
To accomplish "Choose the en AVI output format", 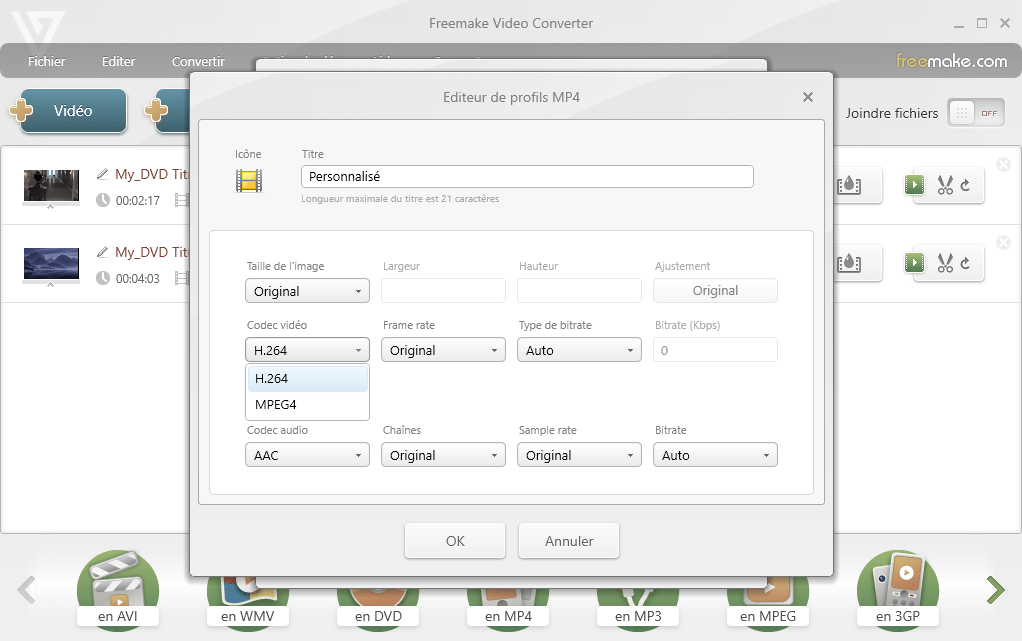I will click(118, 589).
